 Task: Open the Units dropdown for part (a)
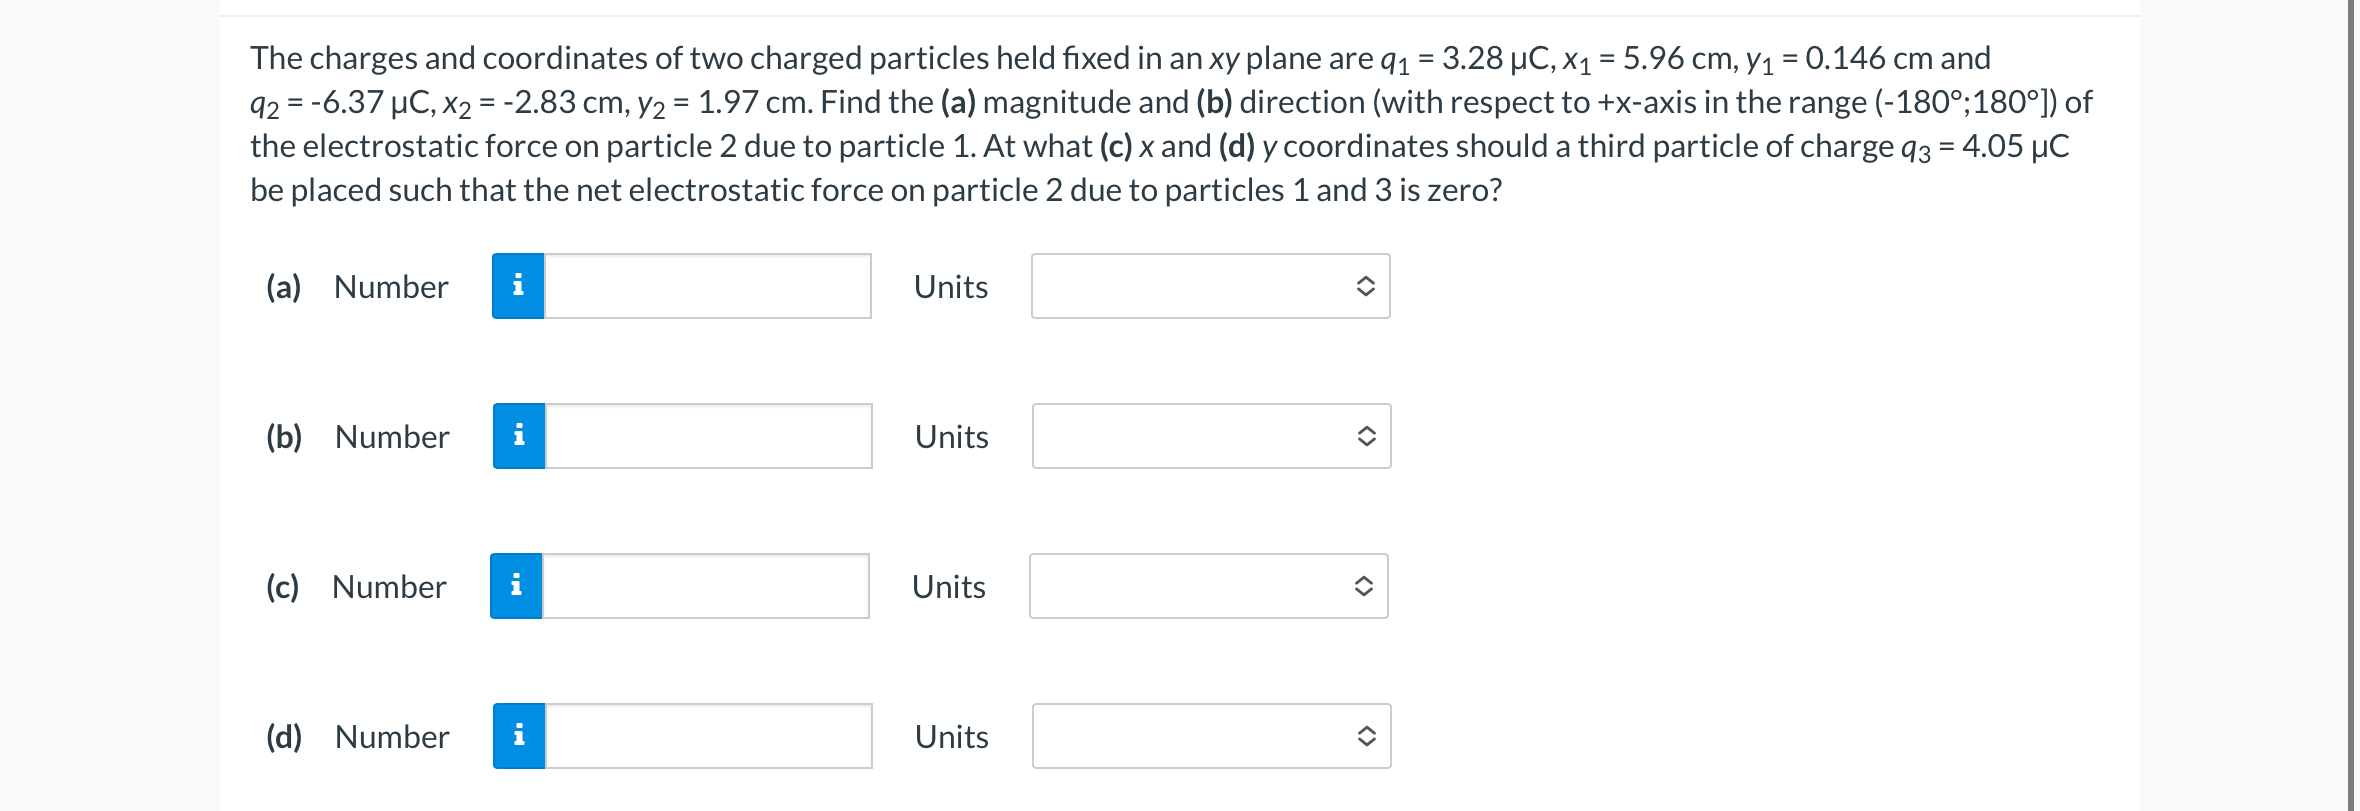(x=1211, y=286)
